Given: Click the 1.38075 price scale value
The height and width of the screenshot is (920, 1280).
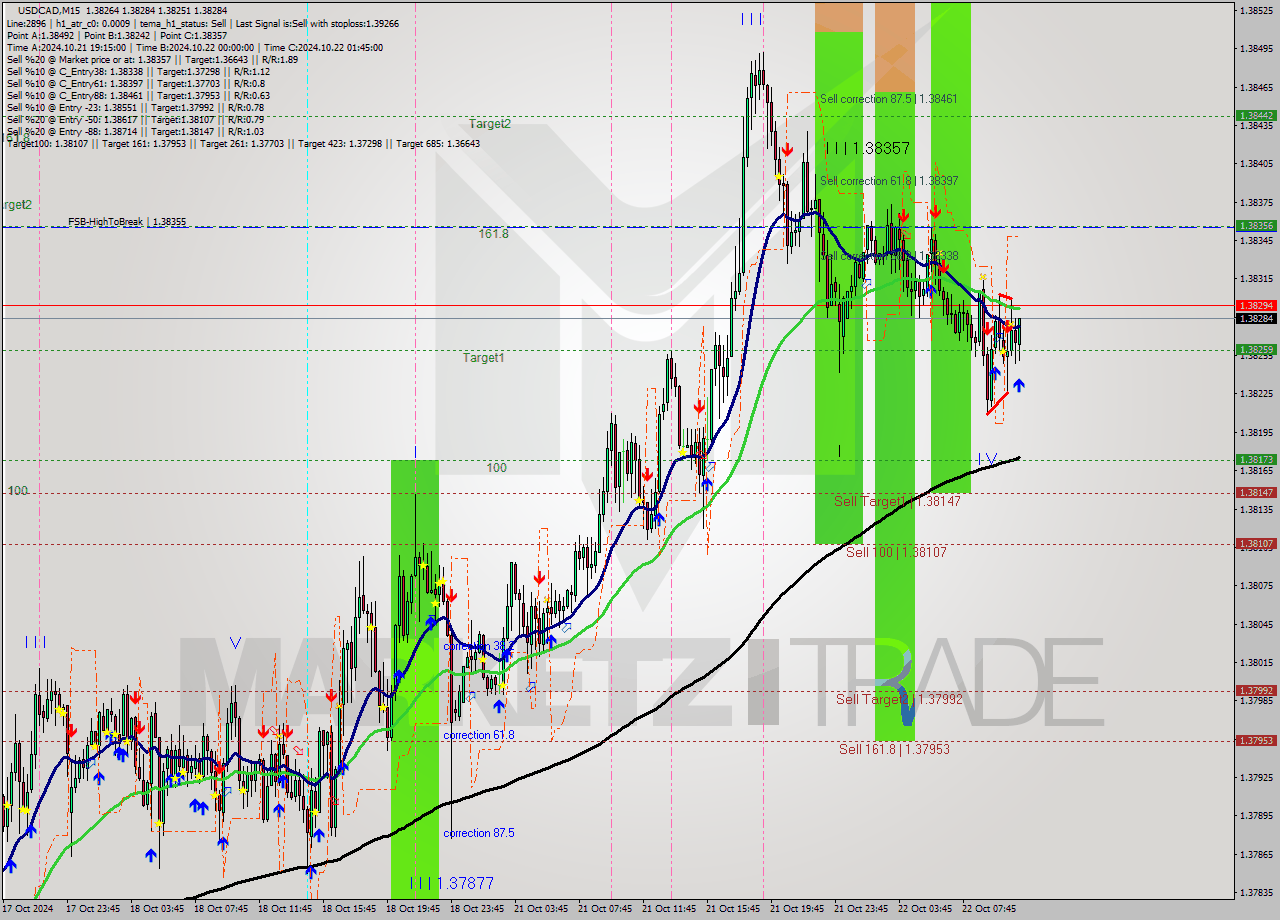Looking at the screenshot, I should pos(1256,585).
